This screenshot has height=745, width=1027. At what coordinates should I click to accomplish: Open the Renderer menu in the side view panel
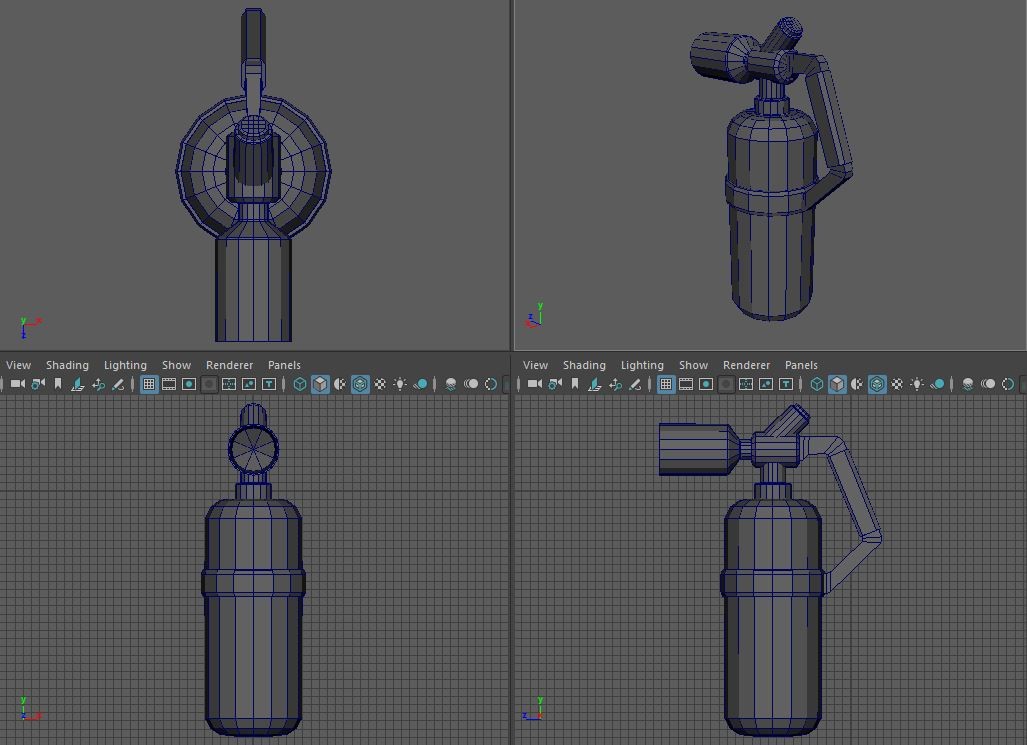[x=746, y=365]
